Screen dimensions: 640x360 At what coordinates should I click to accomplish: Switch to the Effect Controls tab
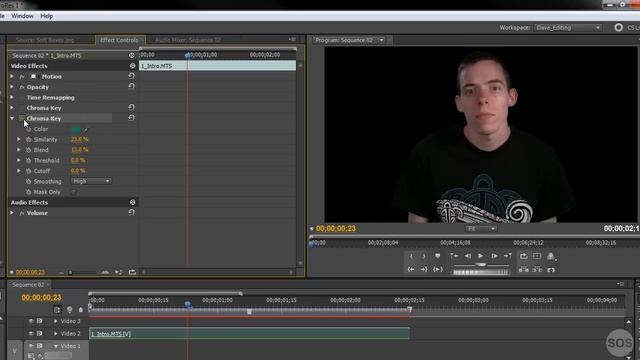[x=119, y=40]
